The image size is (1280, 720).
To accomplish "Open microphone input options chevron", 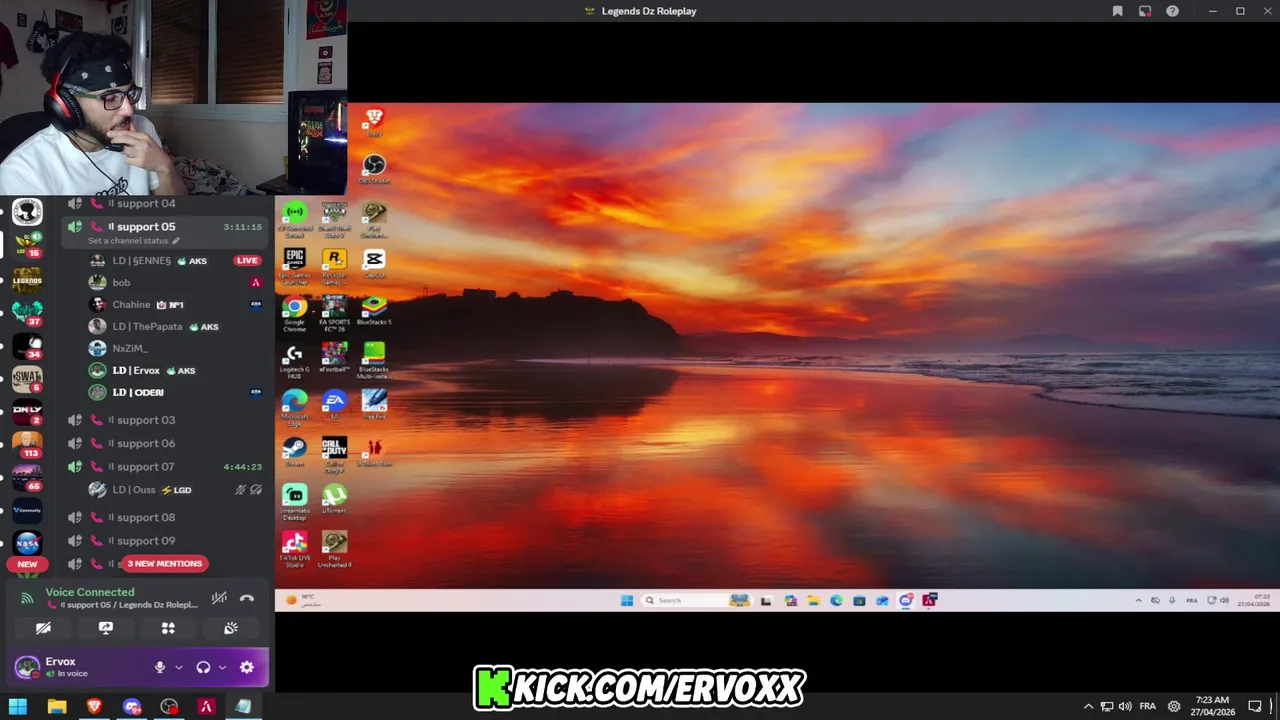I will tap(179, 667).
